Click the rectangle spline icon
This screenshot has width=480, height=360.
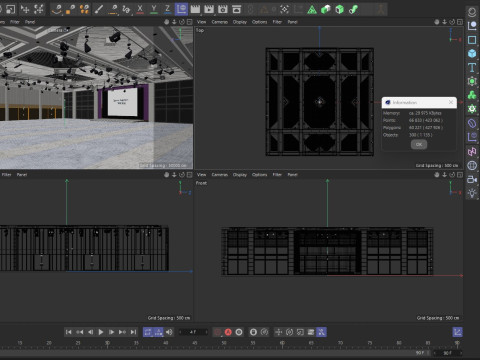(x=472, y=40)
